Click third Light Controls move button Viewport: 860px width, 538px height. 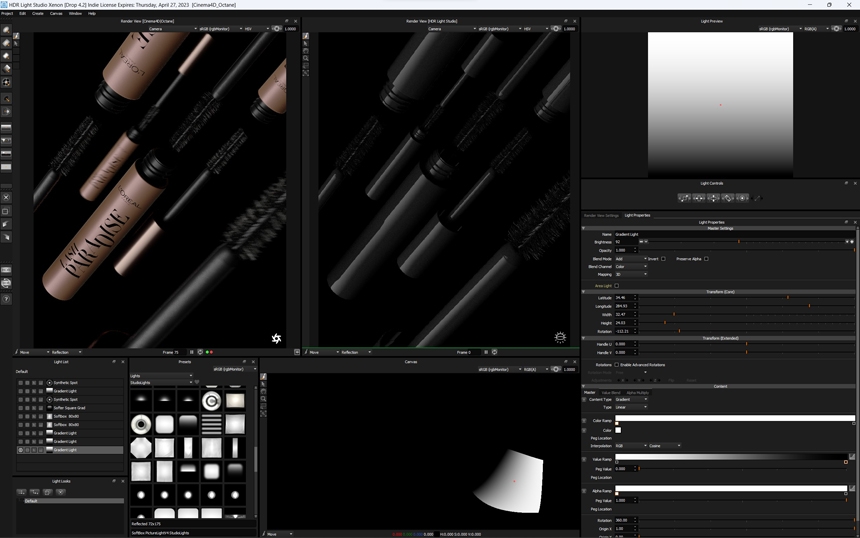(713, 198)
